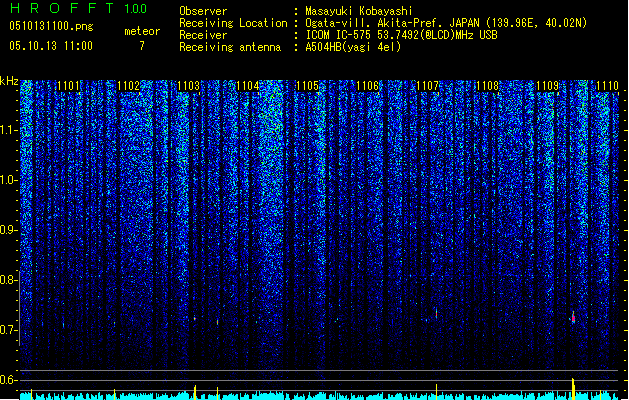Click the 1107 time marker
The width and height of the screenshot is (629, 400).
pos(428,86)
